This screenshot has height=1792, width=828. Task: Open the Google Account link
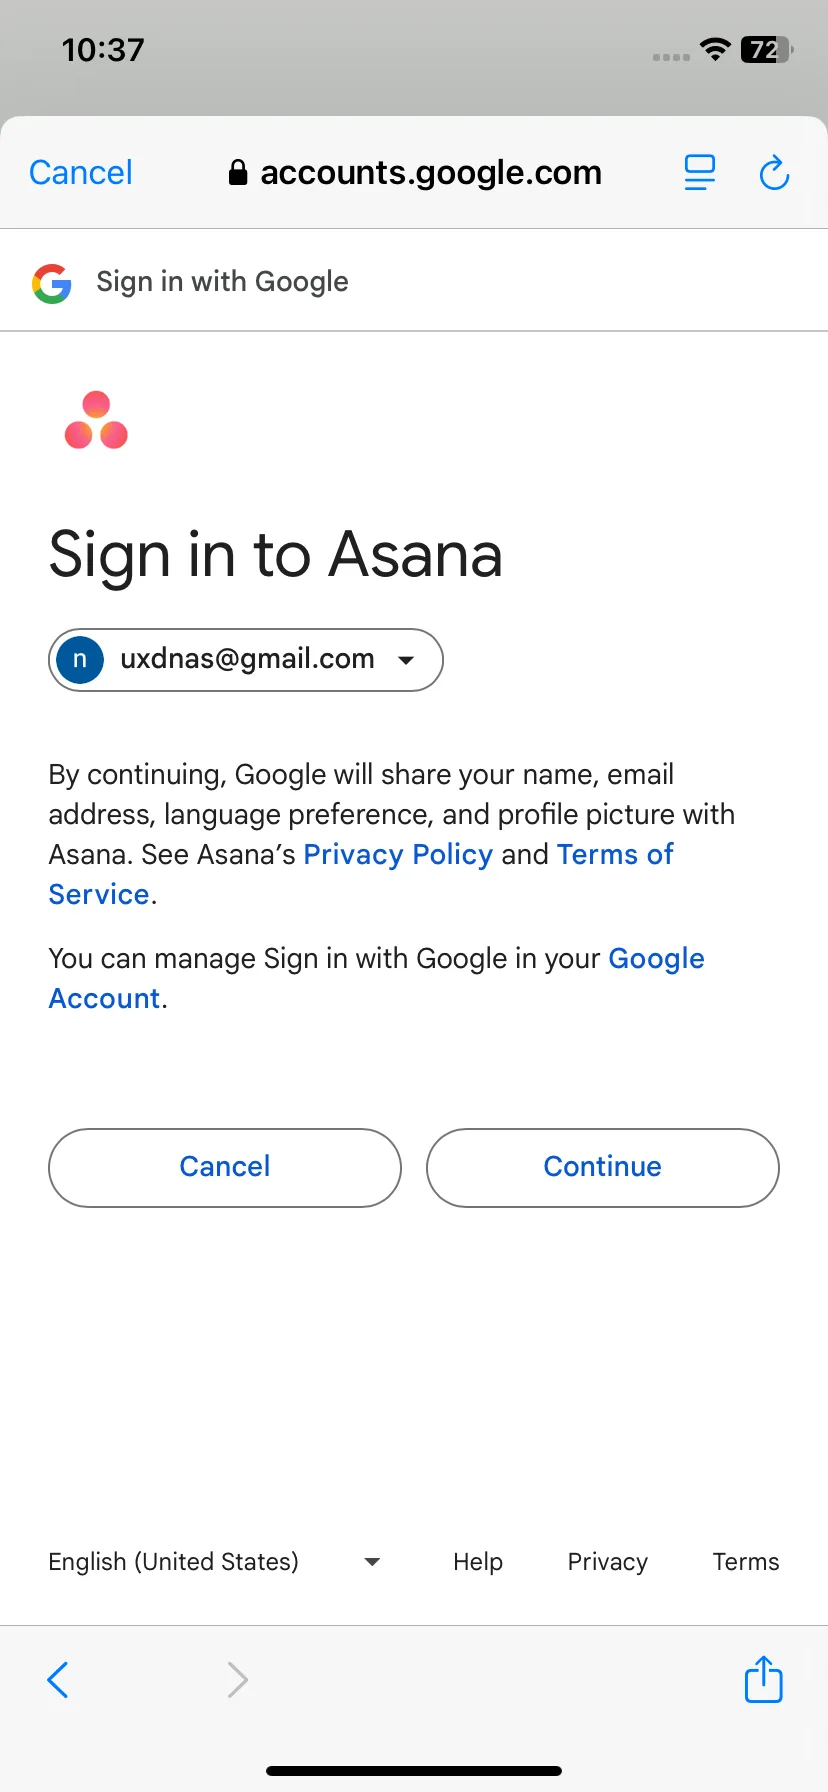click(377, 979)
